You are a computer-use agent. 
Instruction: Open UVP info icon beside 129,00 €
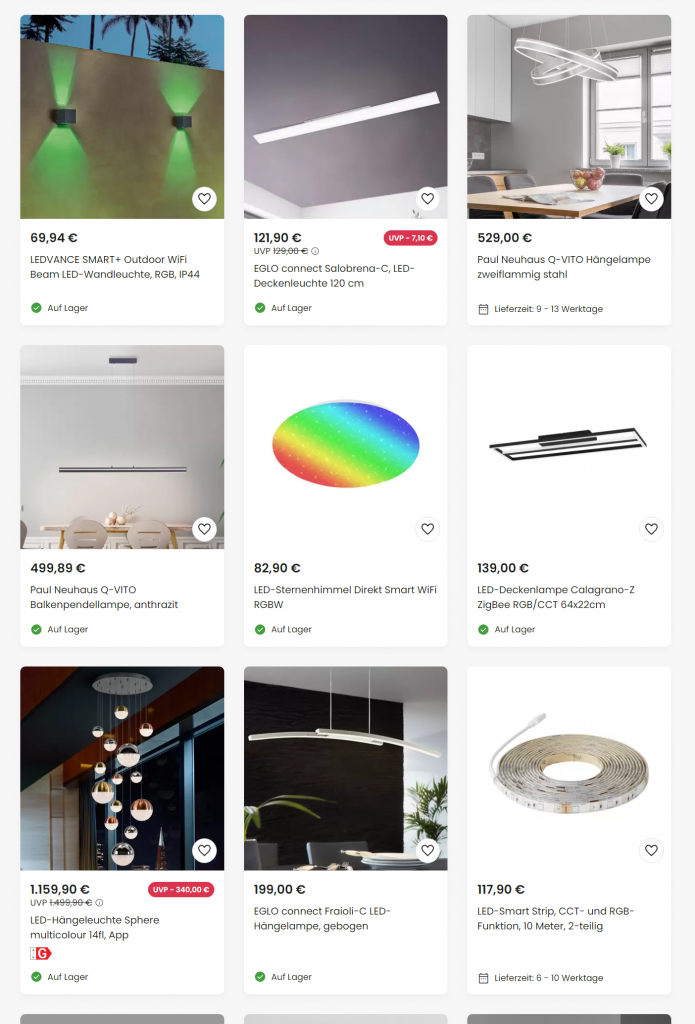point(315,251)
